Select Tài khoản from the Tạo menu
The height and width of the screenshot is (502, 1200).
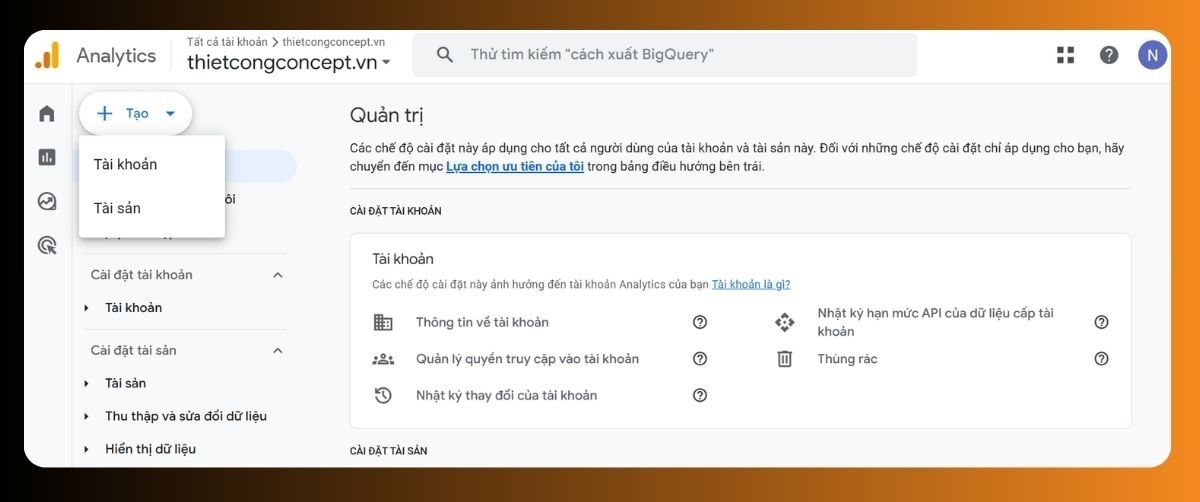coord(125,164)
